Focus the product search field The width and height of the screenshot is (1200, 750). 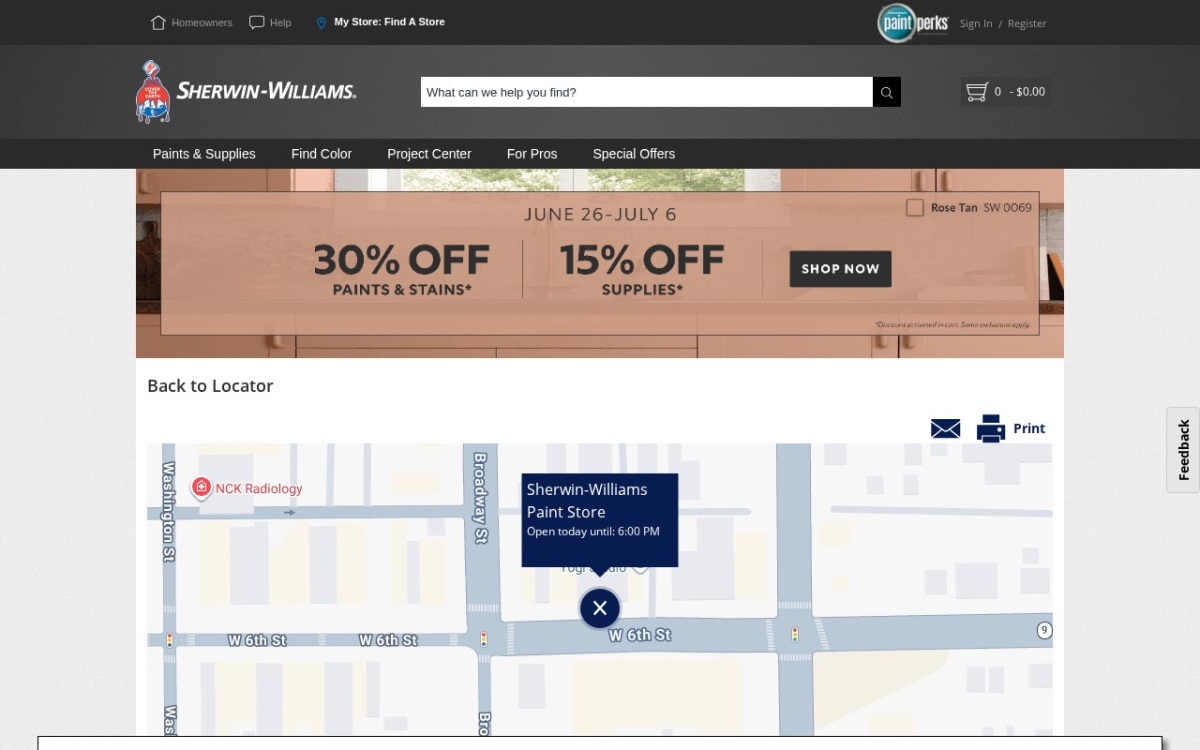tap(646, 92)
